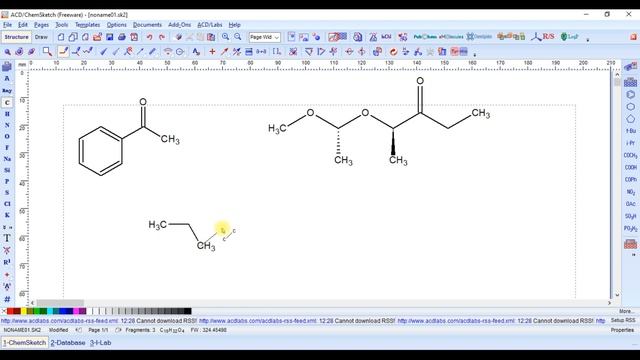
Task: Click the Edit Atom Label tool
Action: [196, 51]
